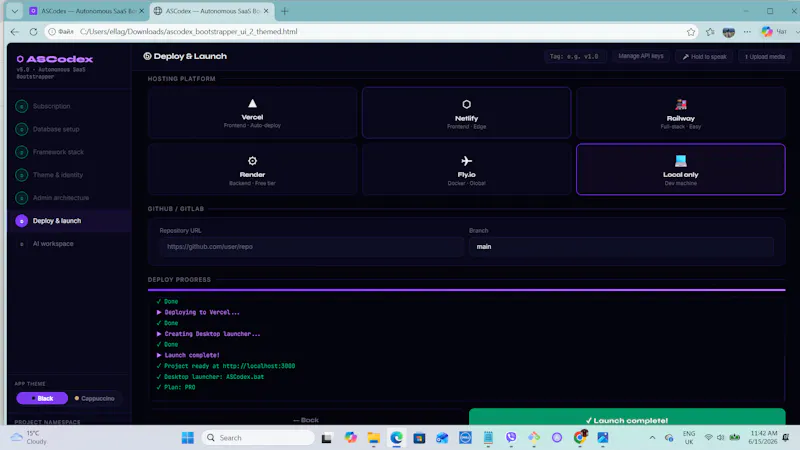Open Viber from the taskbar
The height and width of the screenshot is (450, 800).
pyautogui.click(x=511, y=438)
